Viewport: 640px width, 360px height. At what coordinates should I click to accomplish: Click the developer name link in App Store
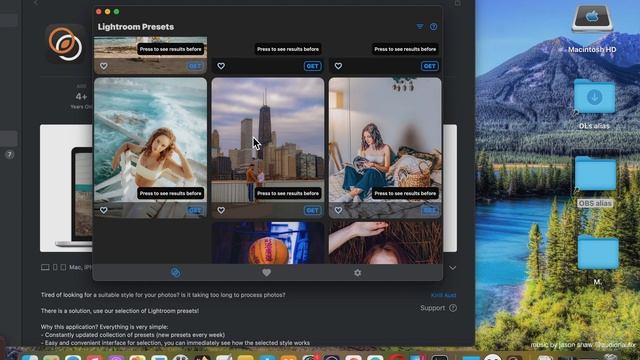[x=443, y=295]
